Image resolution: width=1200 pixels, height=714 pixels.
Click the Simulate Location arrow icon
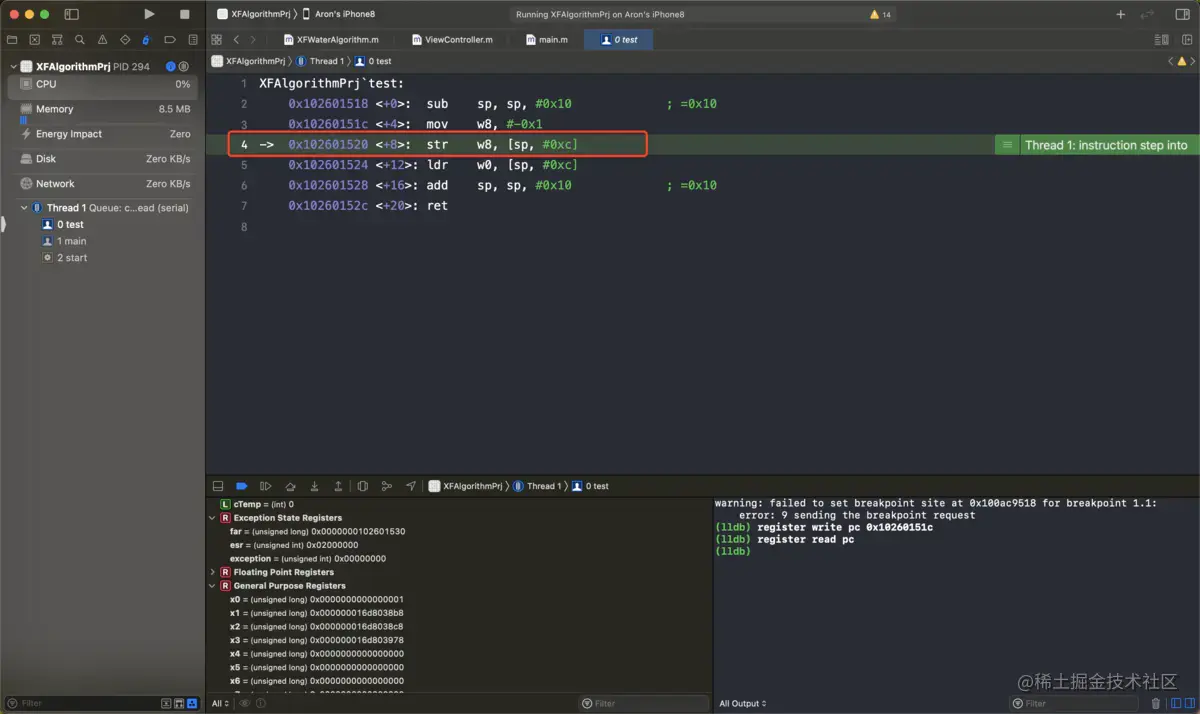coord(411,486)
